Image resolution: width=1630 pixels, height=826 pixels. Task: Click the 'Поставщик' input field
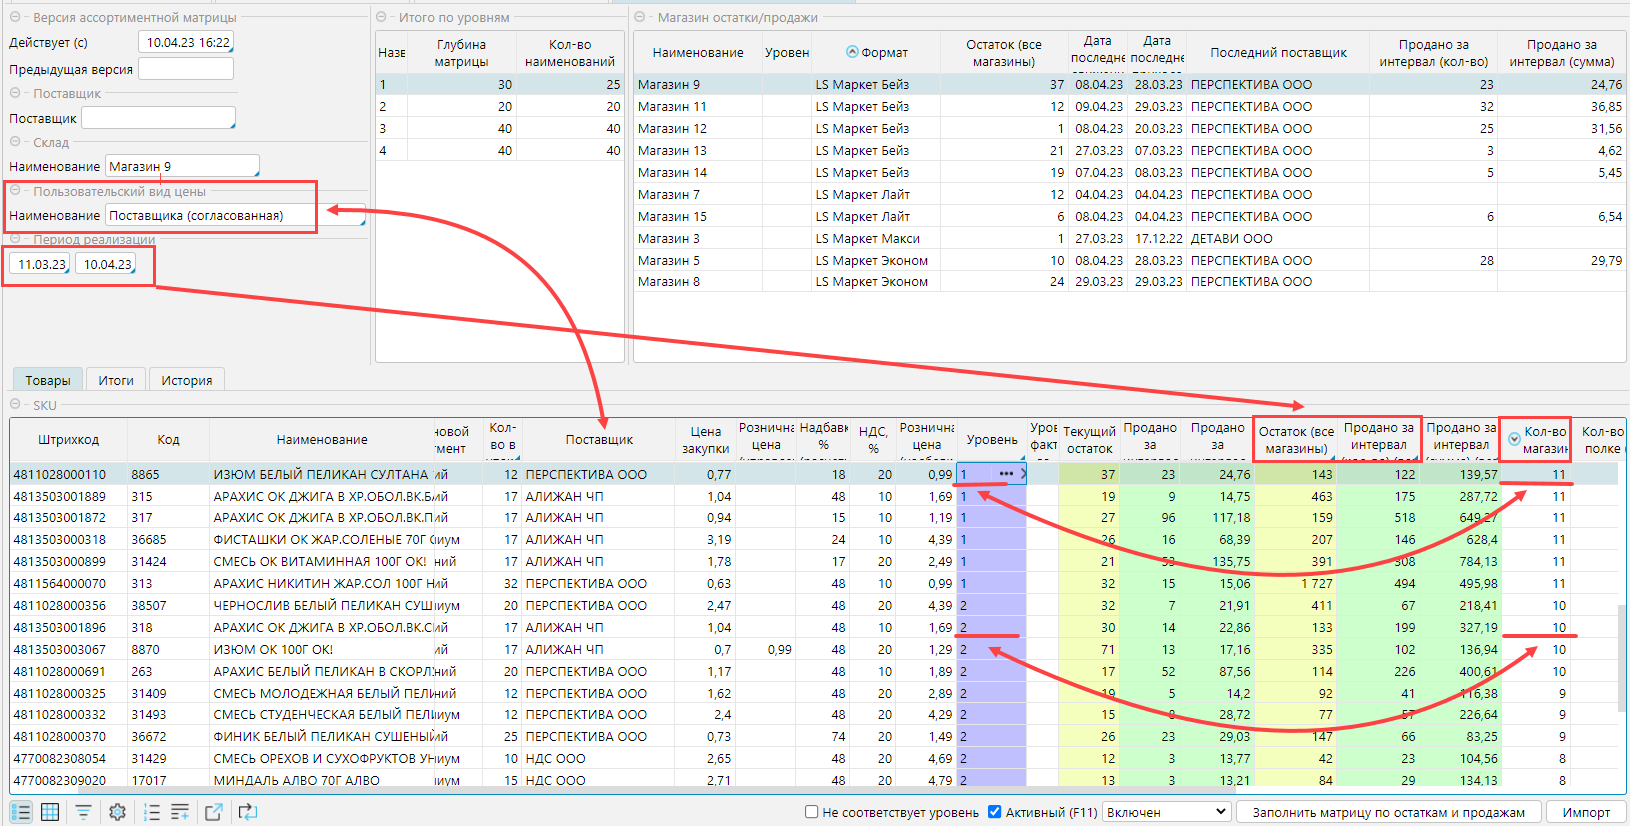point(158,118)
